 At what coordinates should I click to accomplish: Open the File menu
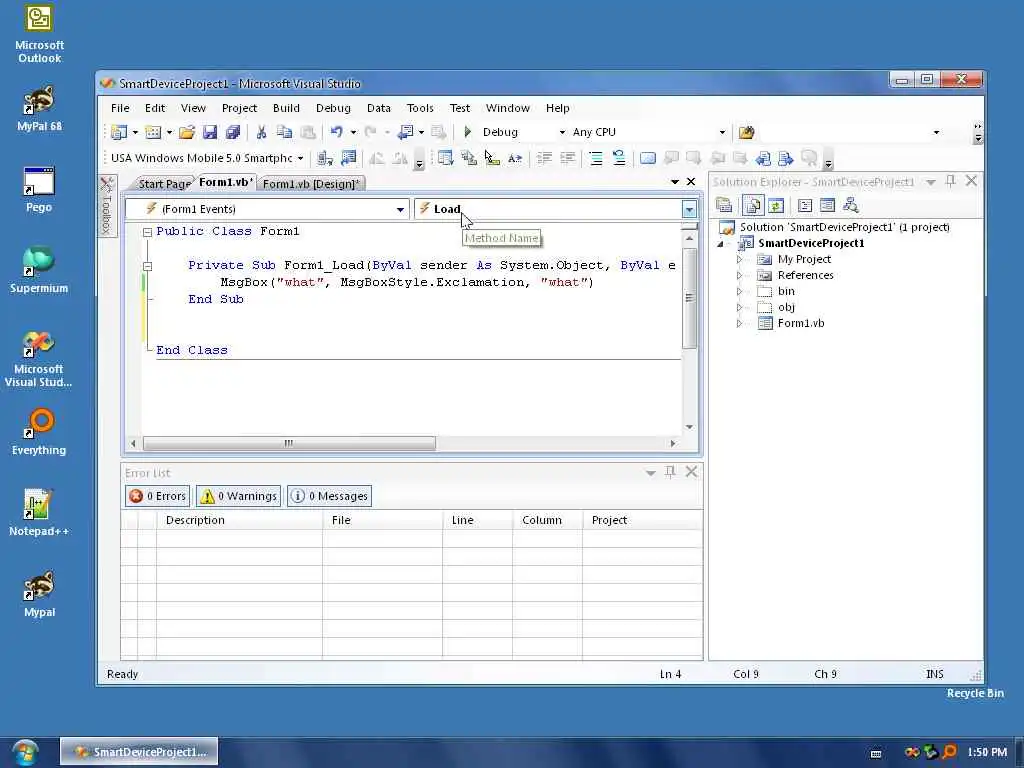120,108
